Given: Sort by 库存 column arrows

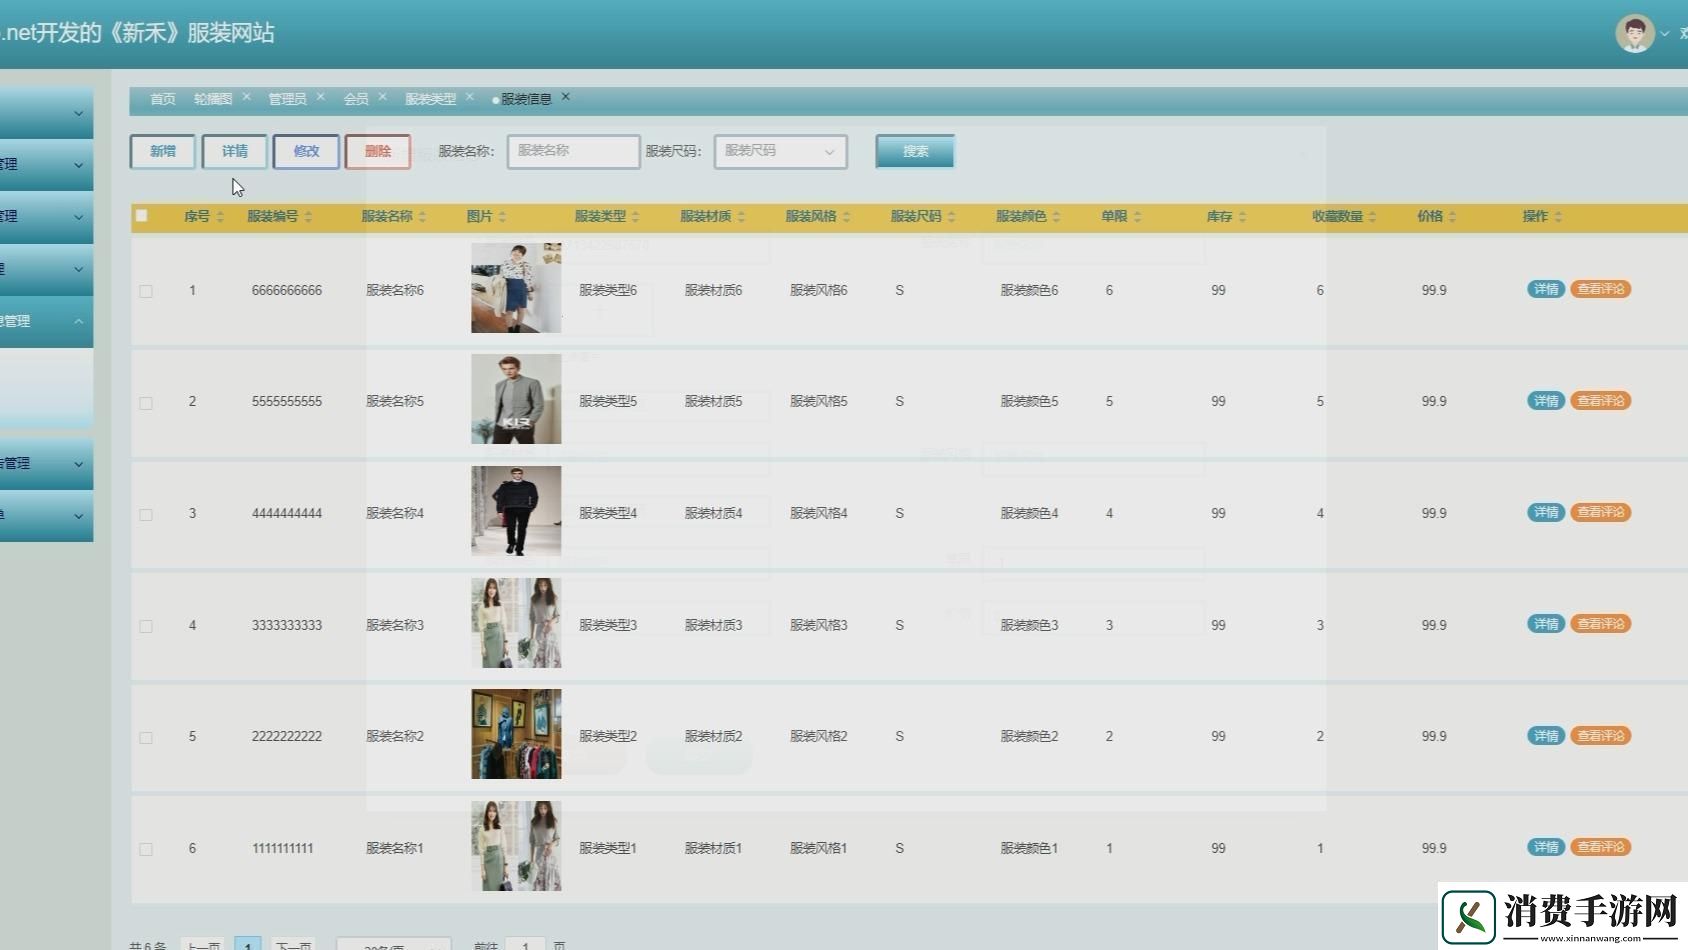Looking at the screenshot, I should point(1242,217).
